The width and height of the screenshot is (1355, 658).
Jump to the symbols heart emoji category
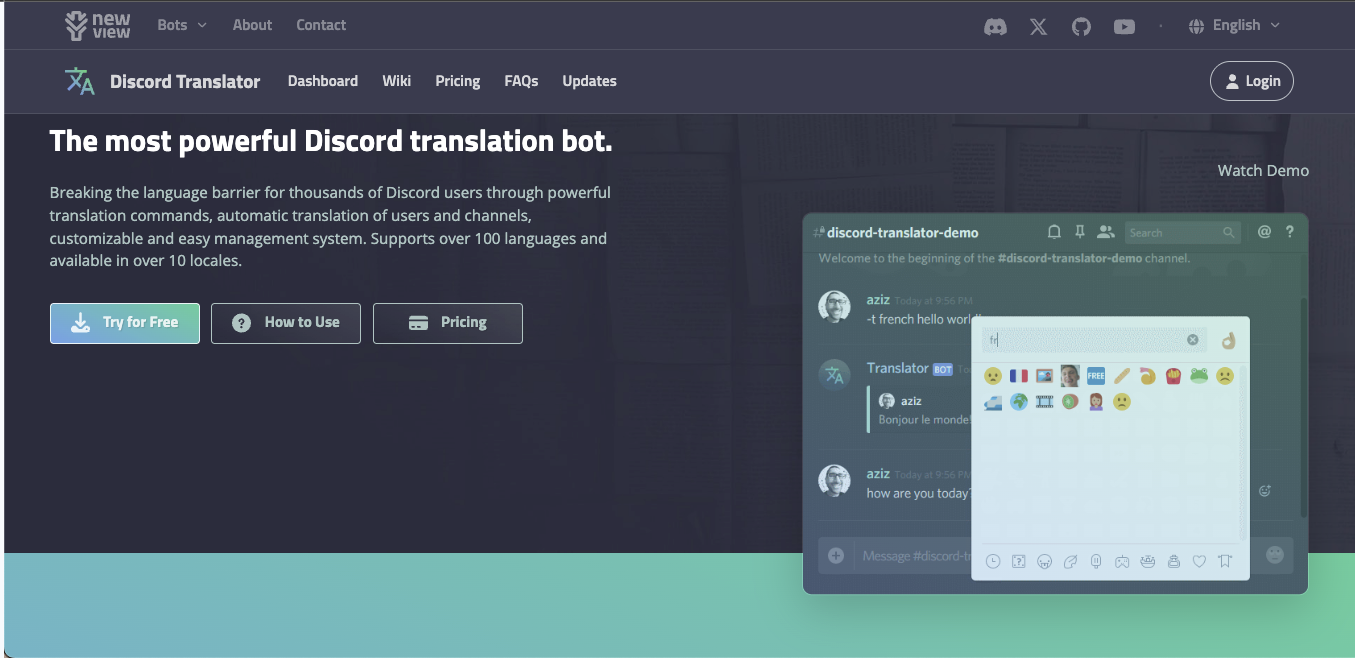click(x=1199, y=562)
